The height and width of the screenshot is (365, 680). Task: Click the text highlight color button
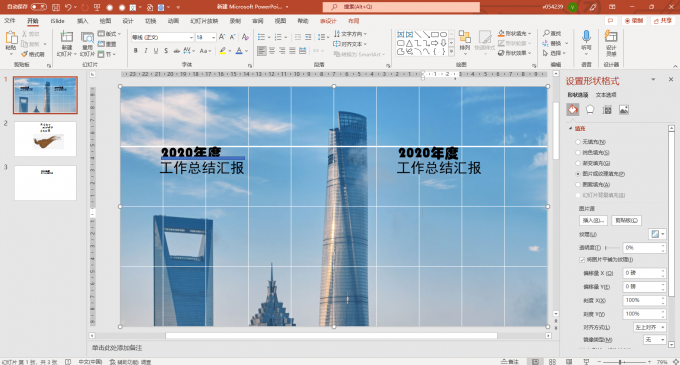tap(222, 51)
